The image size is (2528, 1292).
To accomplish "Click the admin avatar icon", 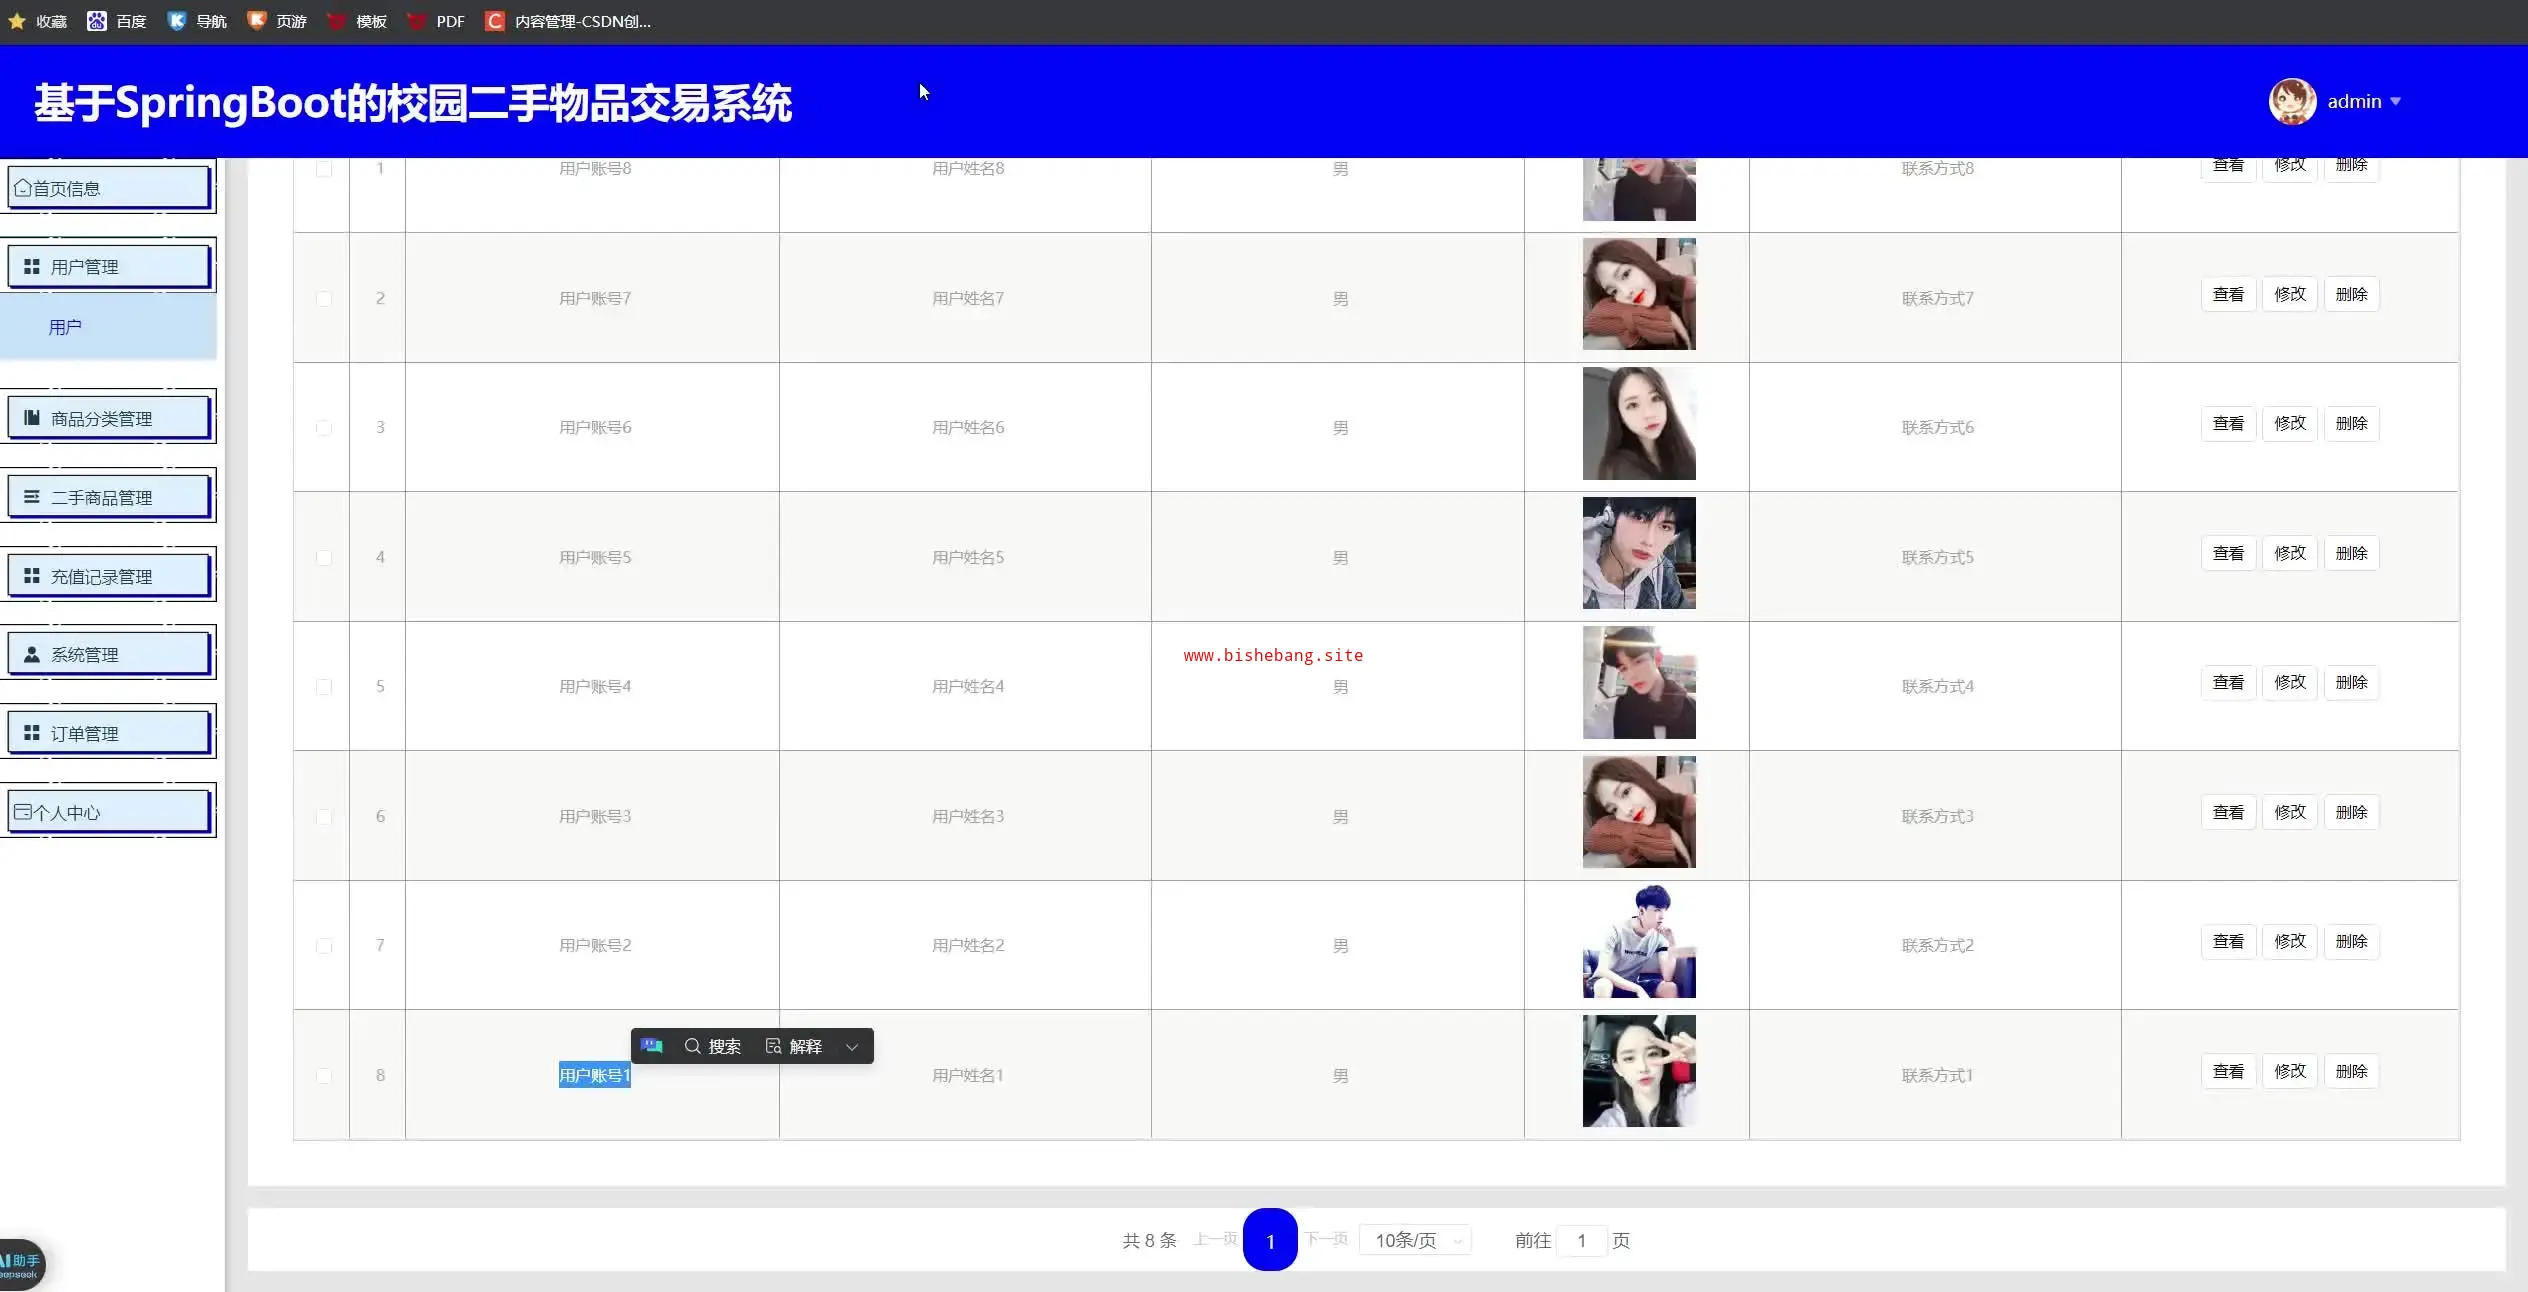I will (x=2291, y=102).
